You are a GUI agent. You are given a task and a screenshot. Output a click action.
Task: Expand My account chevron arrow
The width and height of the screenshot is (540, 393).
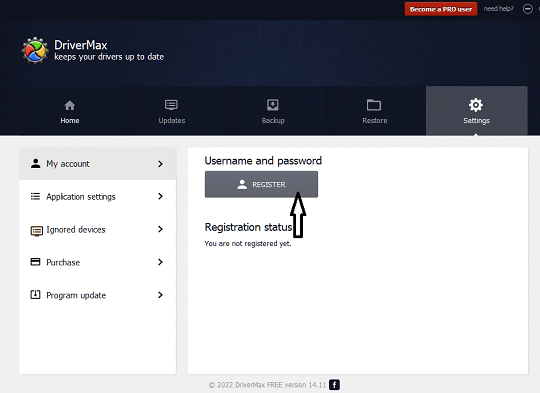[160, 164]
